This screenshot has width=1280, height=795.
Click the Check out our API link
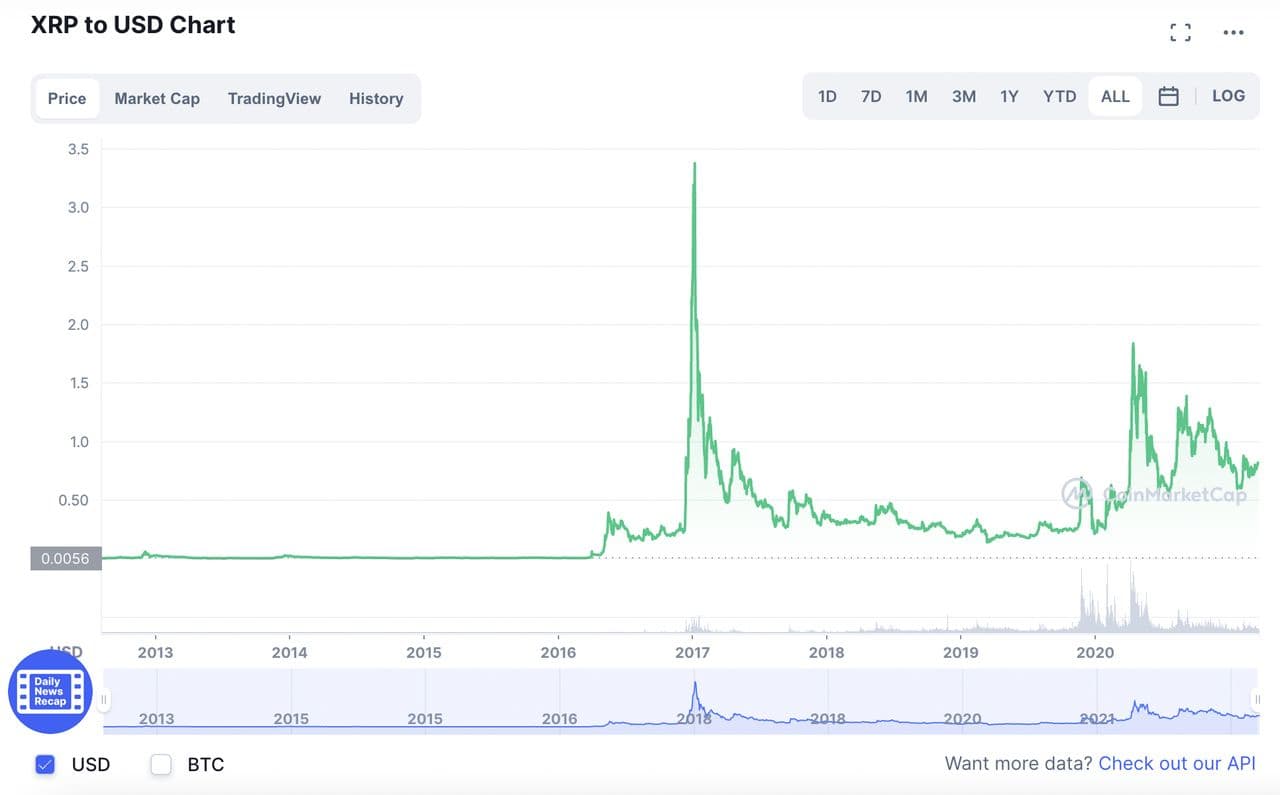1176,764
